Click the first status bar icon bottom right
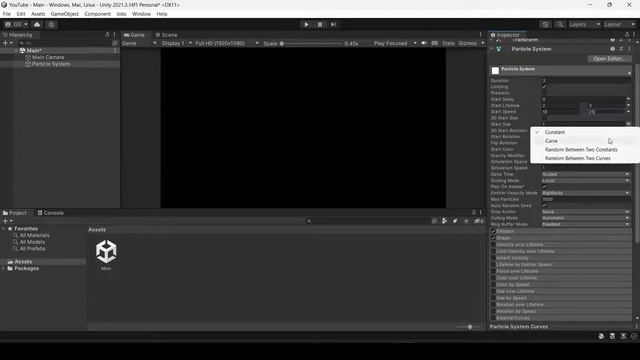This screenshot has width=640, height=360. pos(601,336)
